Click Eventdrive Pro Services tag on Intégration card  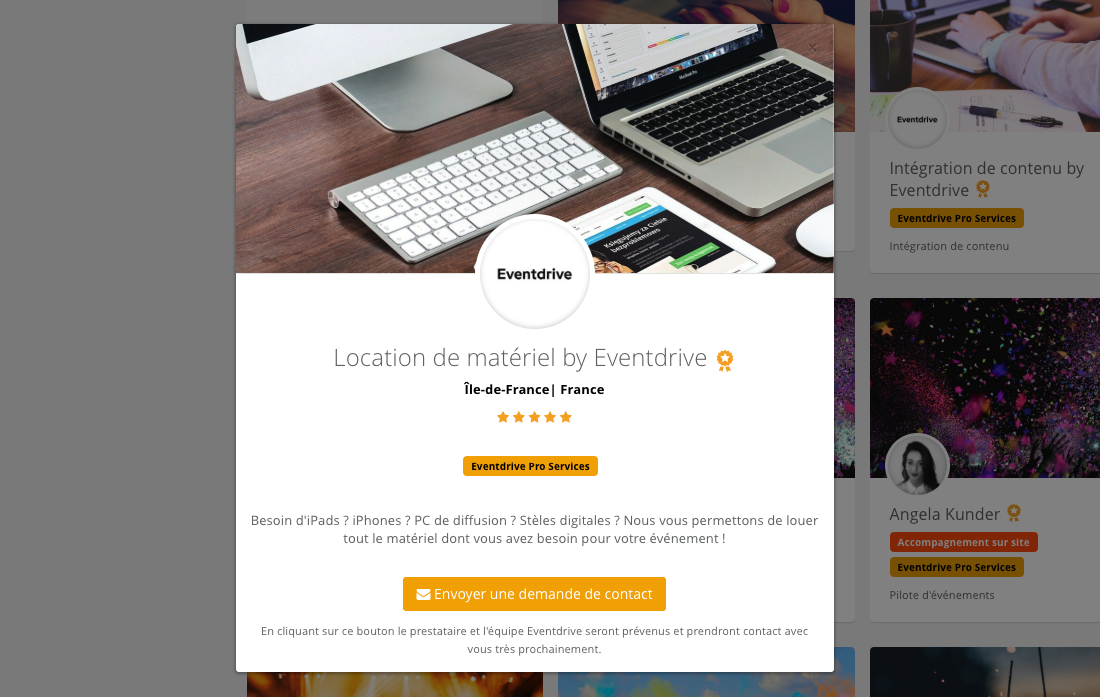click(956, 218)
